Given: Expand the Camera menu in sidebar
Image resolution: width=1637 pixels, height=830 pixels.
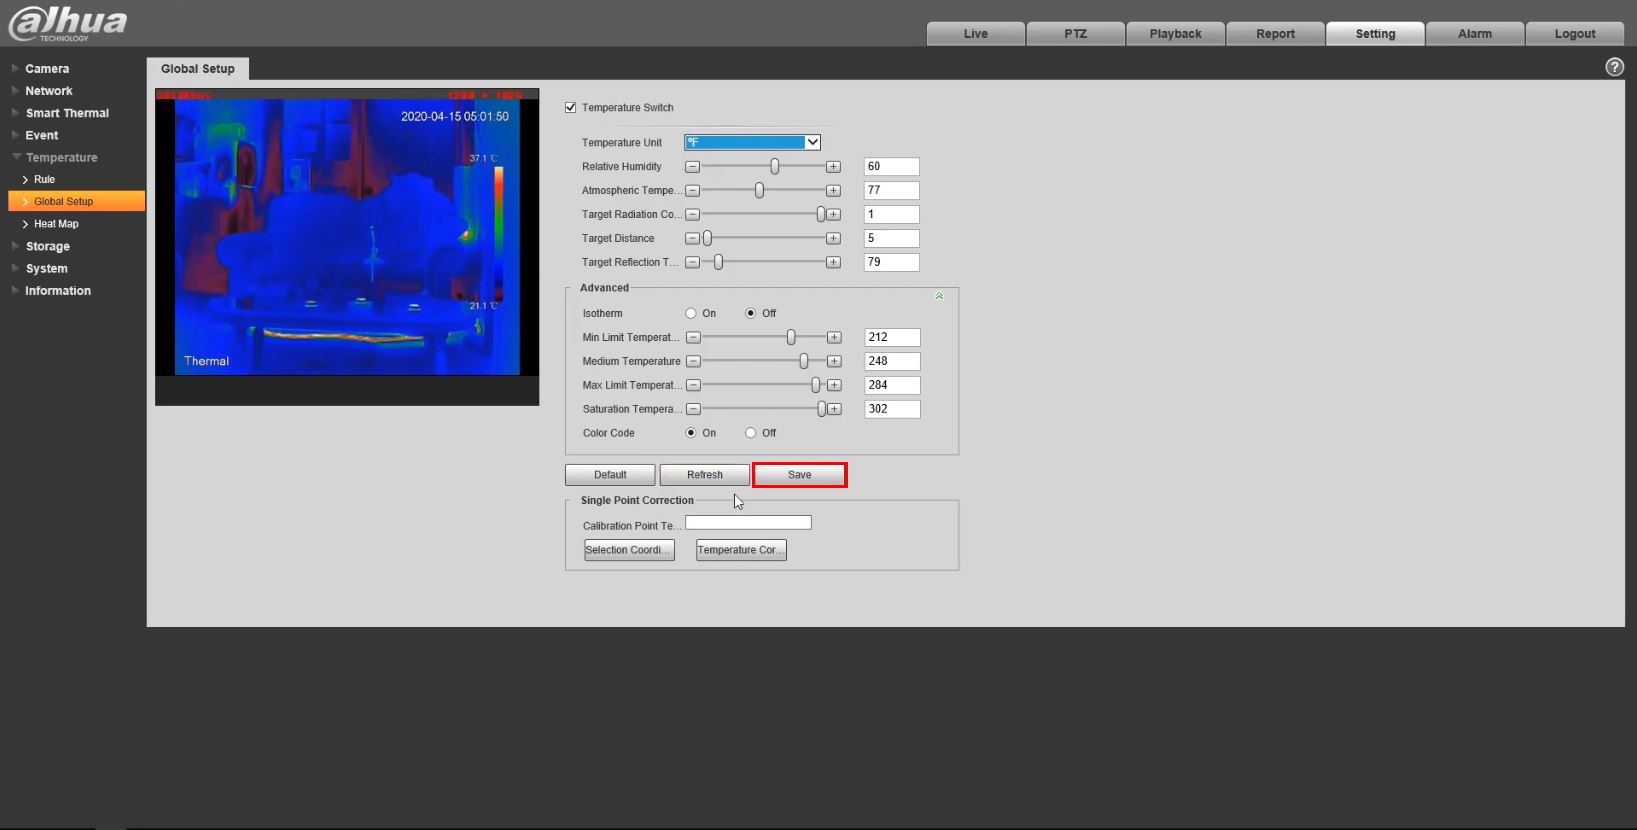Looking at the screenshot, I should click(x=47, y=69).
